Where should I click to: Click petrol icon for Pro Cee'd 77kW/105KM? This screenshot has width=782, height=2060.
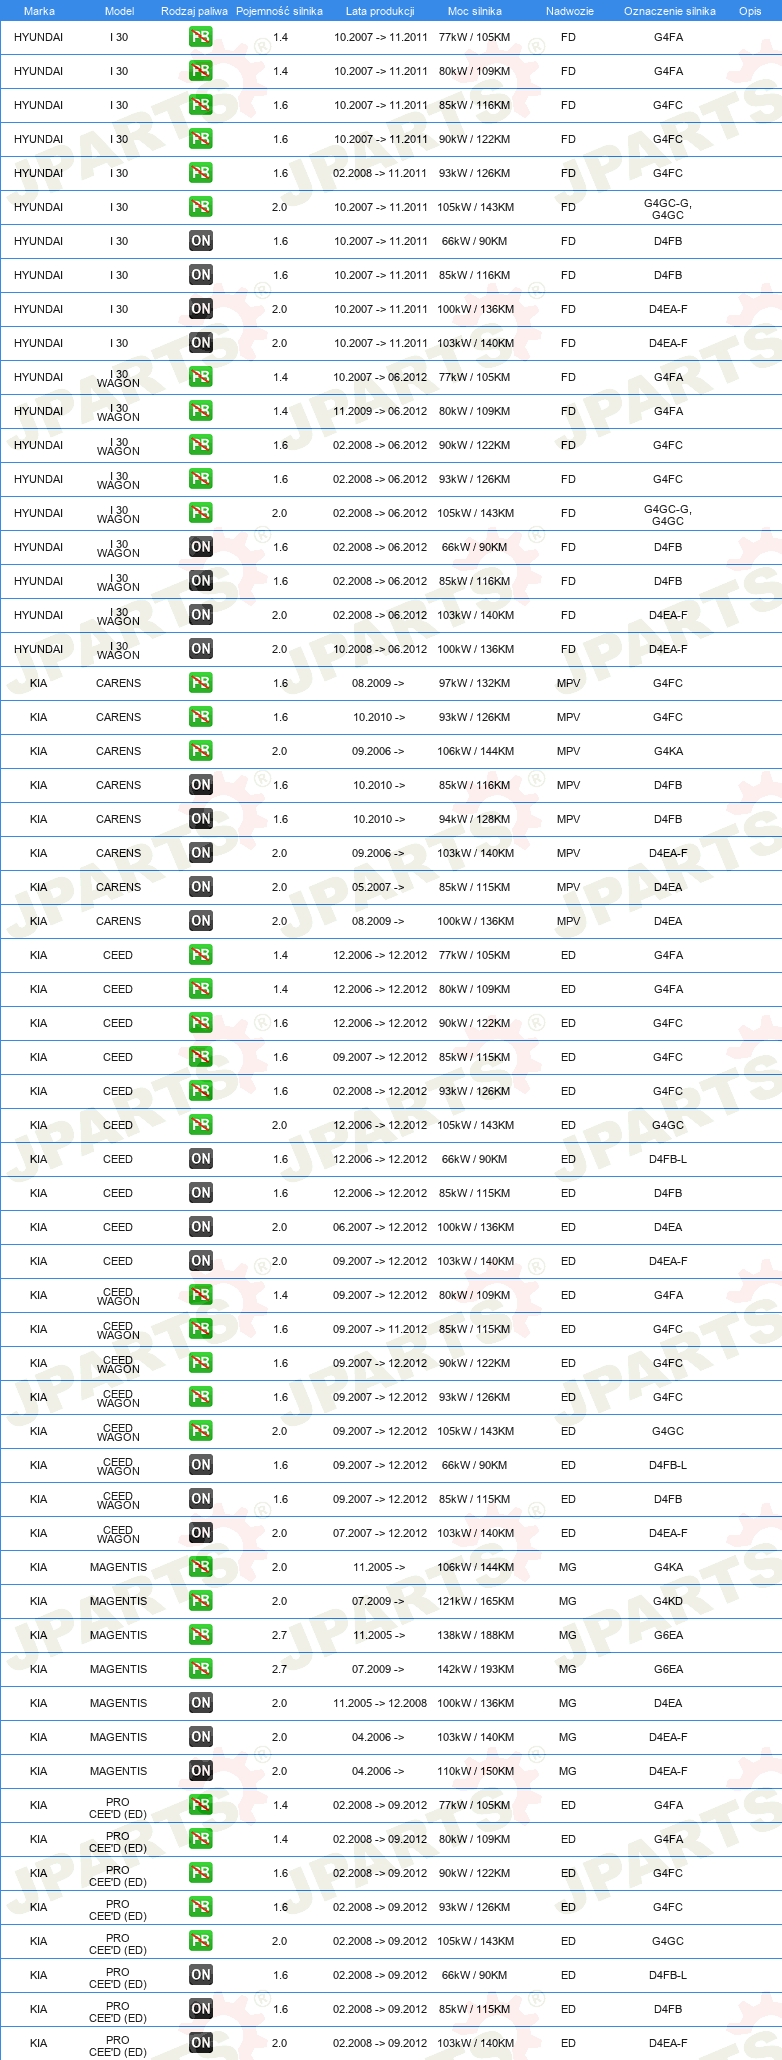coord(200,1805)
